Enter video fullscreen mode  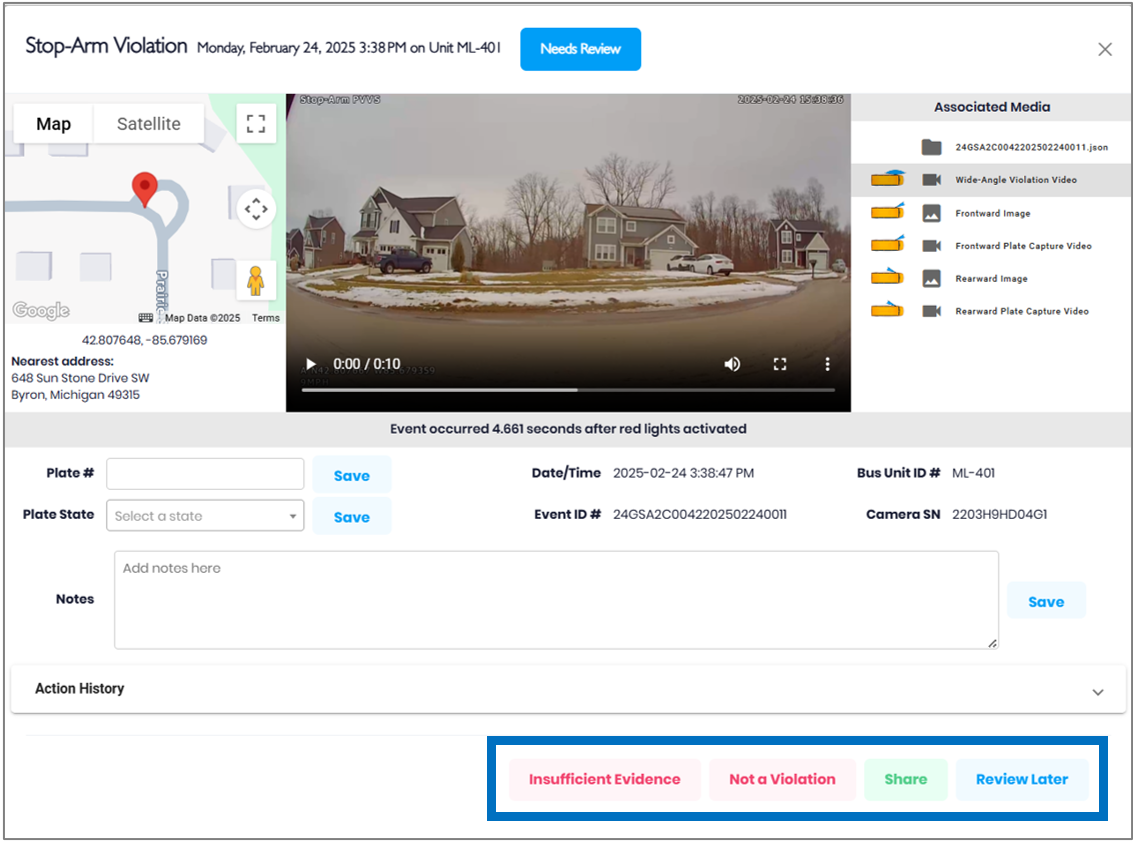[780, 364]
